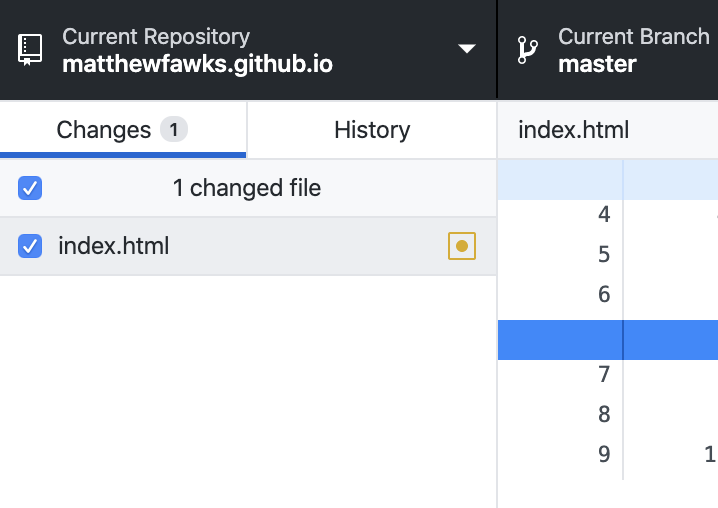
Task: Select diff line number 9
Action: click(x=604, y=454)
